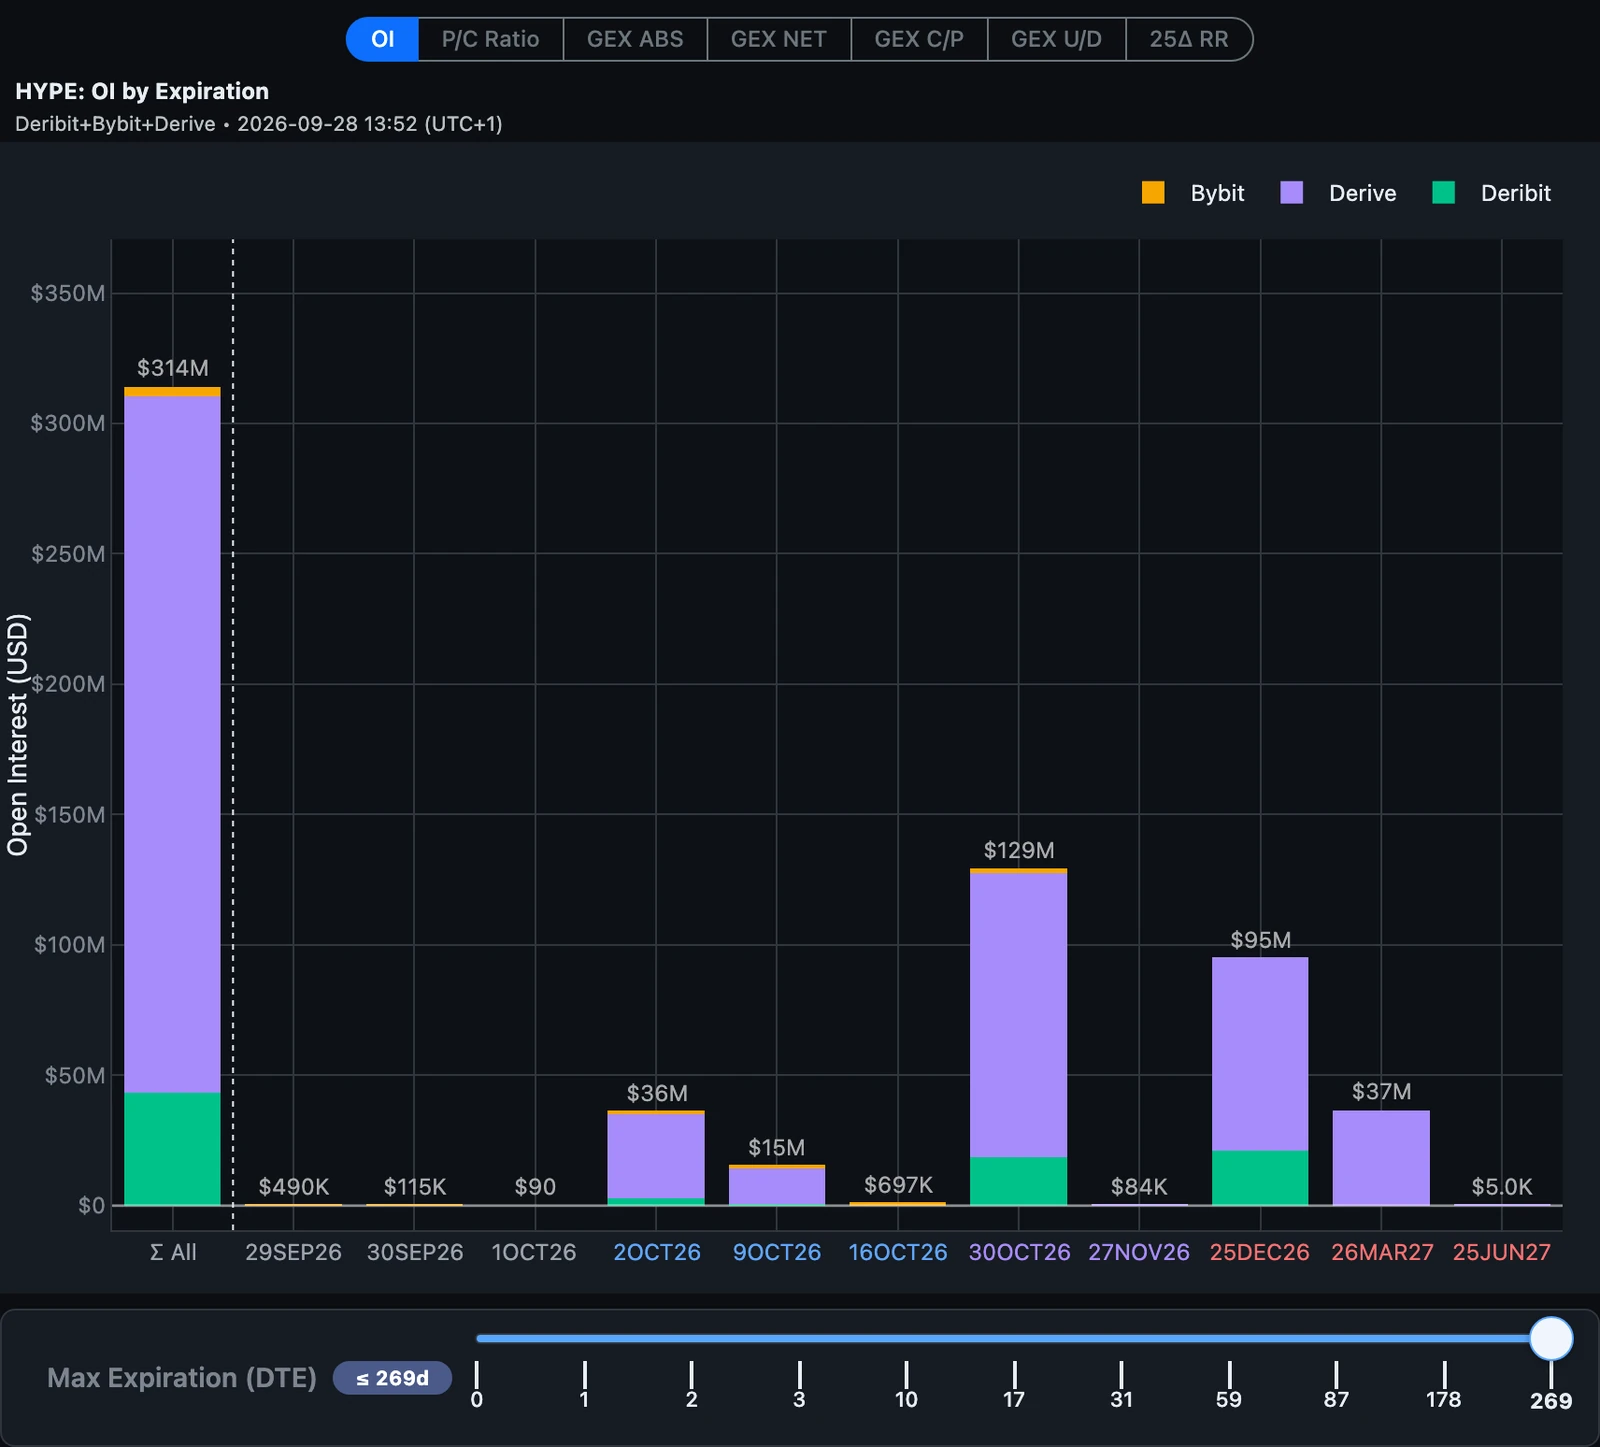Set slider to 17 DTE tick
The height and width of the screenshot is (1447, 1600).
(x=1014, y=1384)
